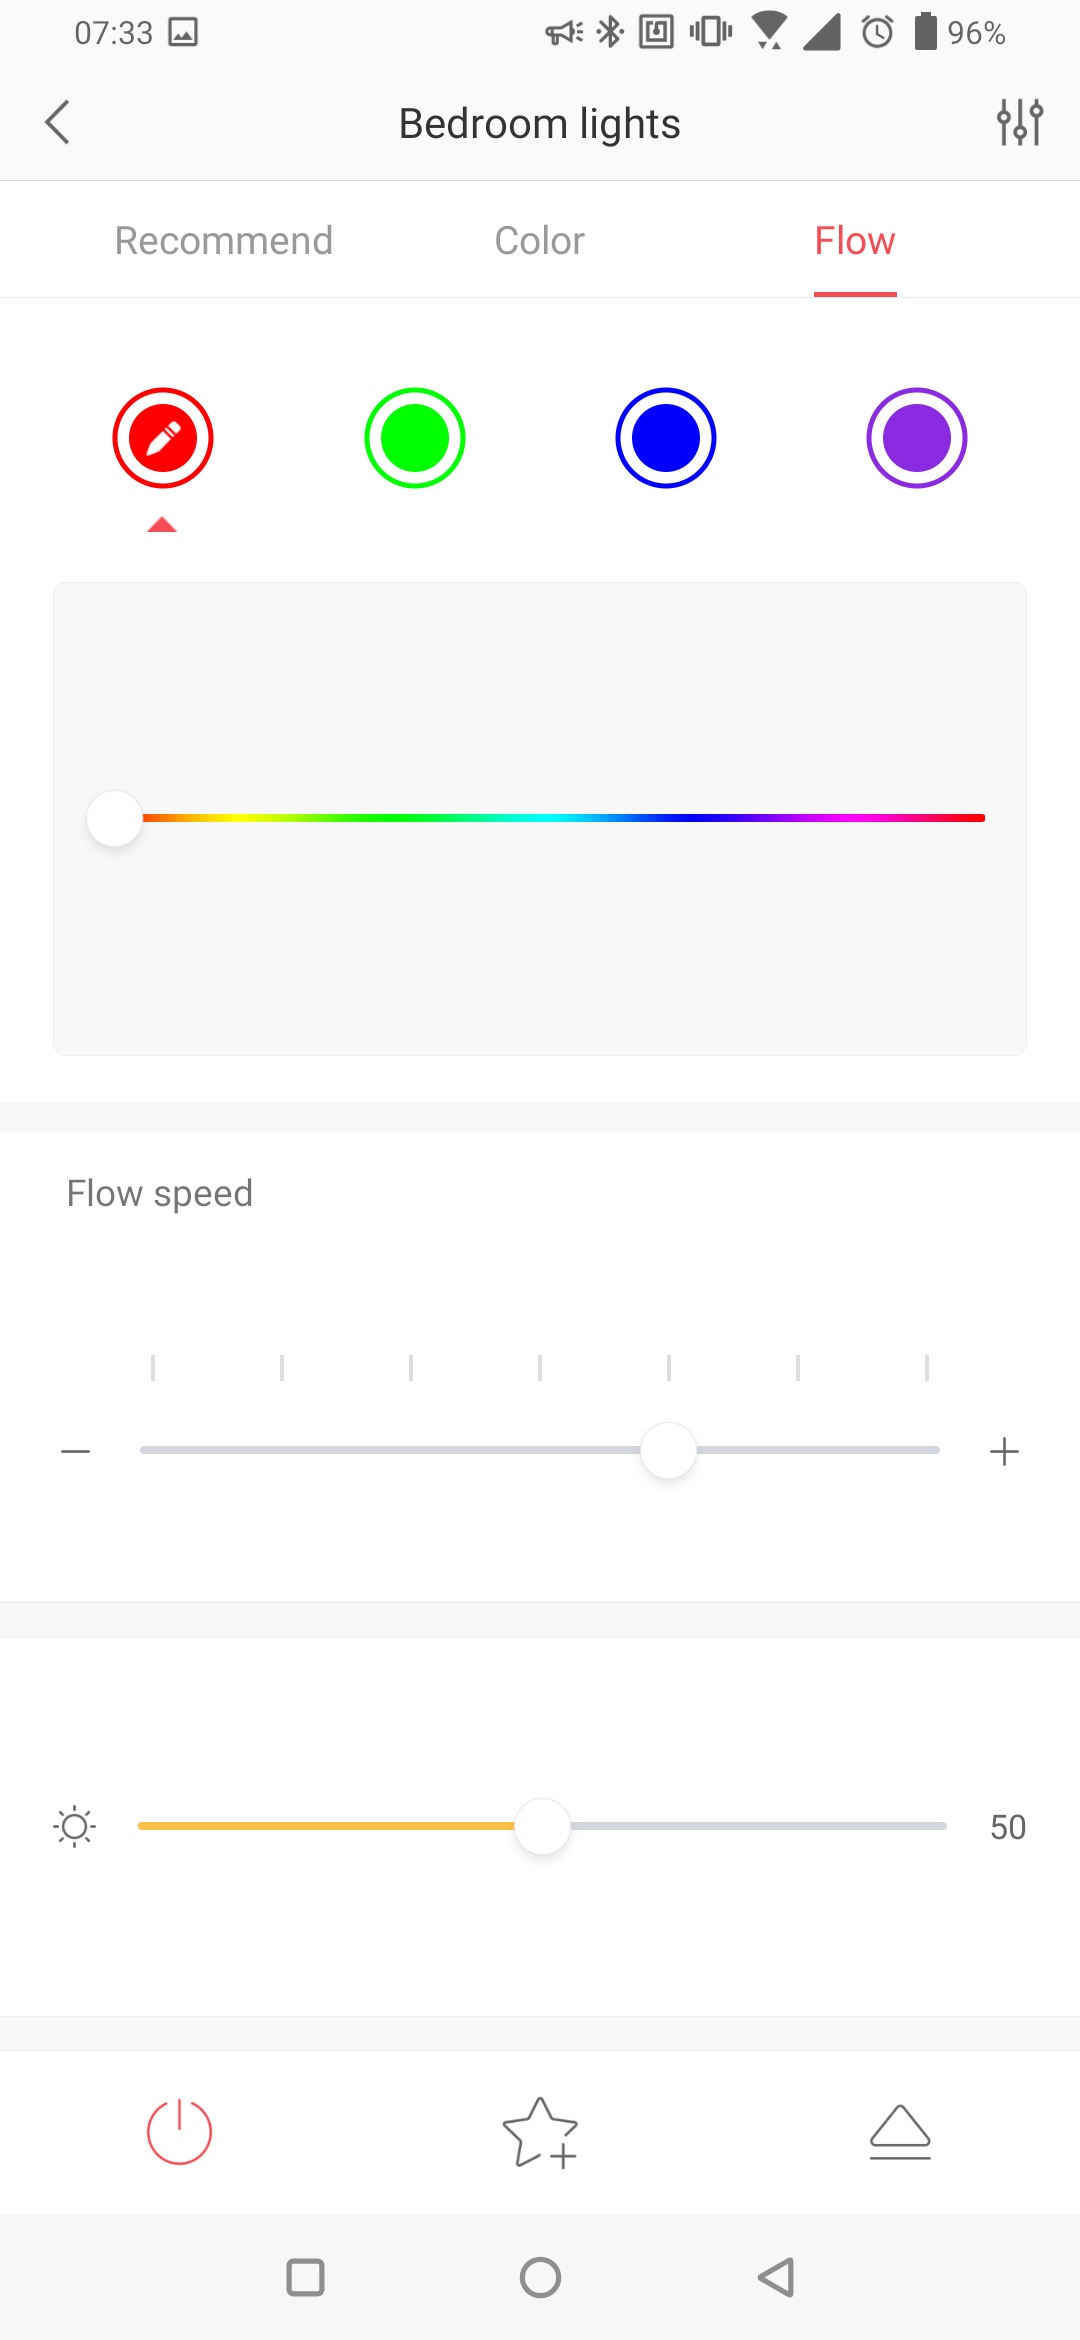Select the green flow color circle
Image resolution: width=1080 pixels, height=2340 pixels.
pos(415,438)
